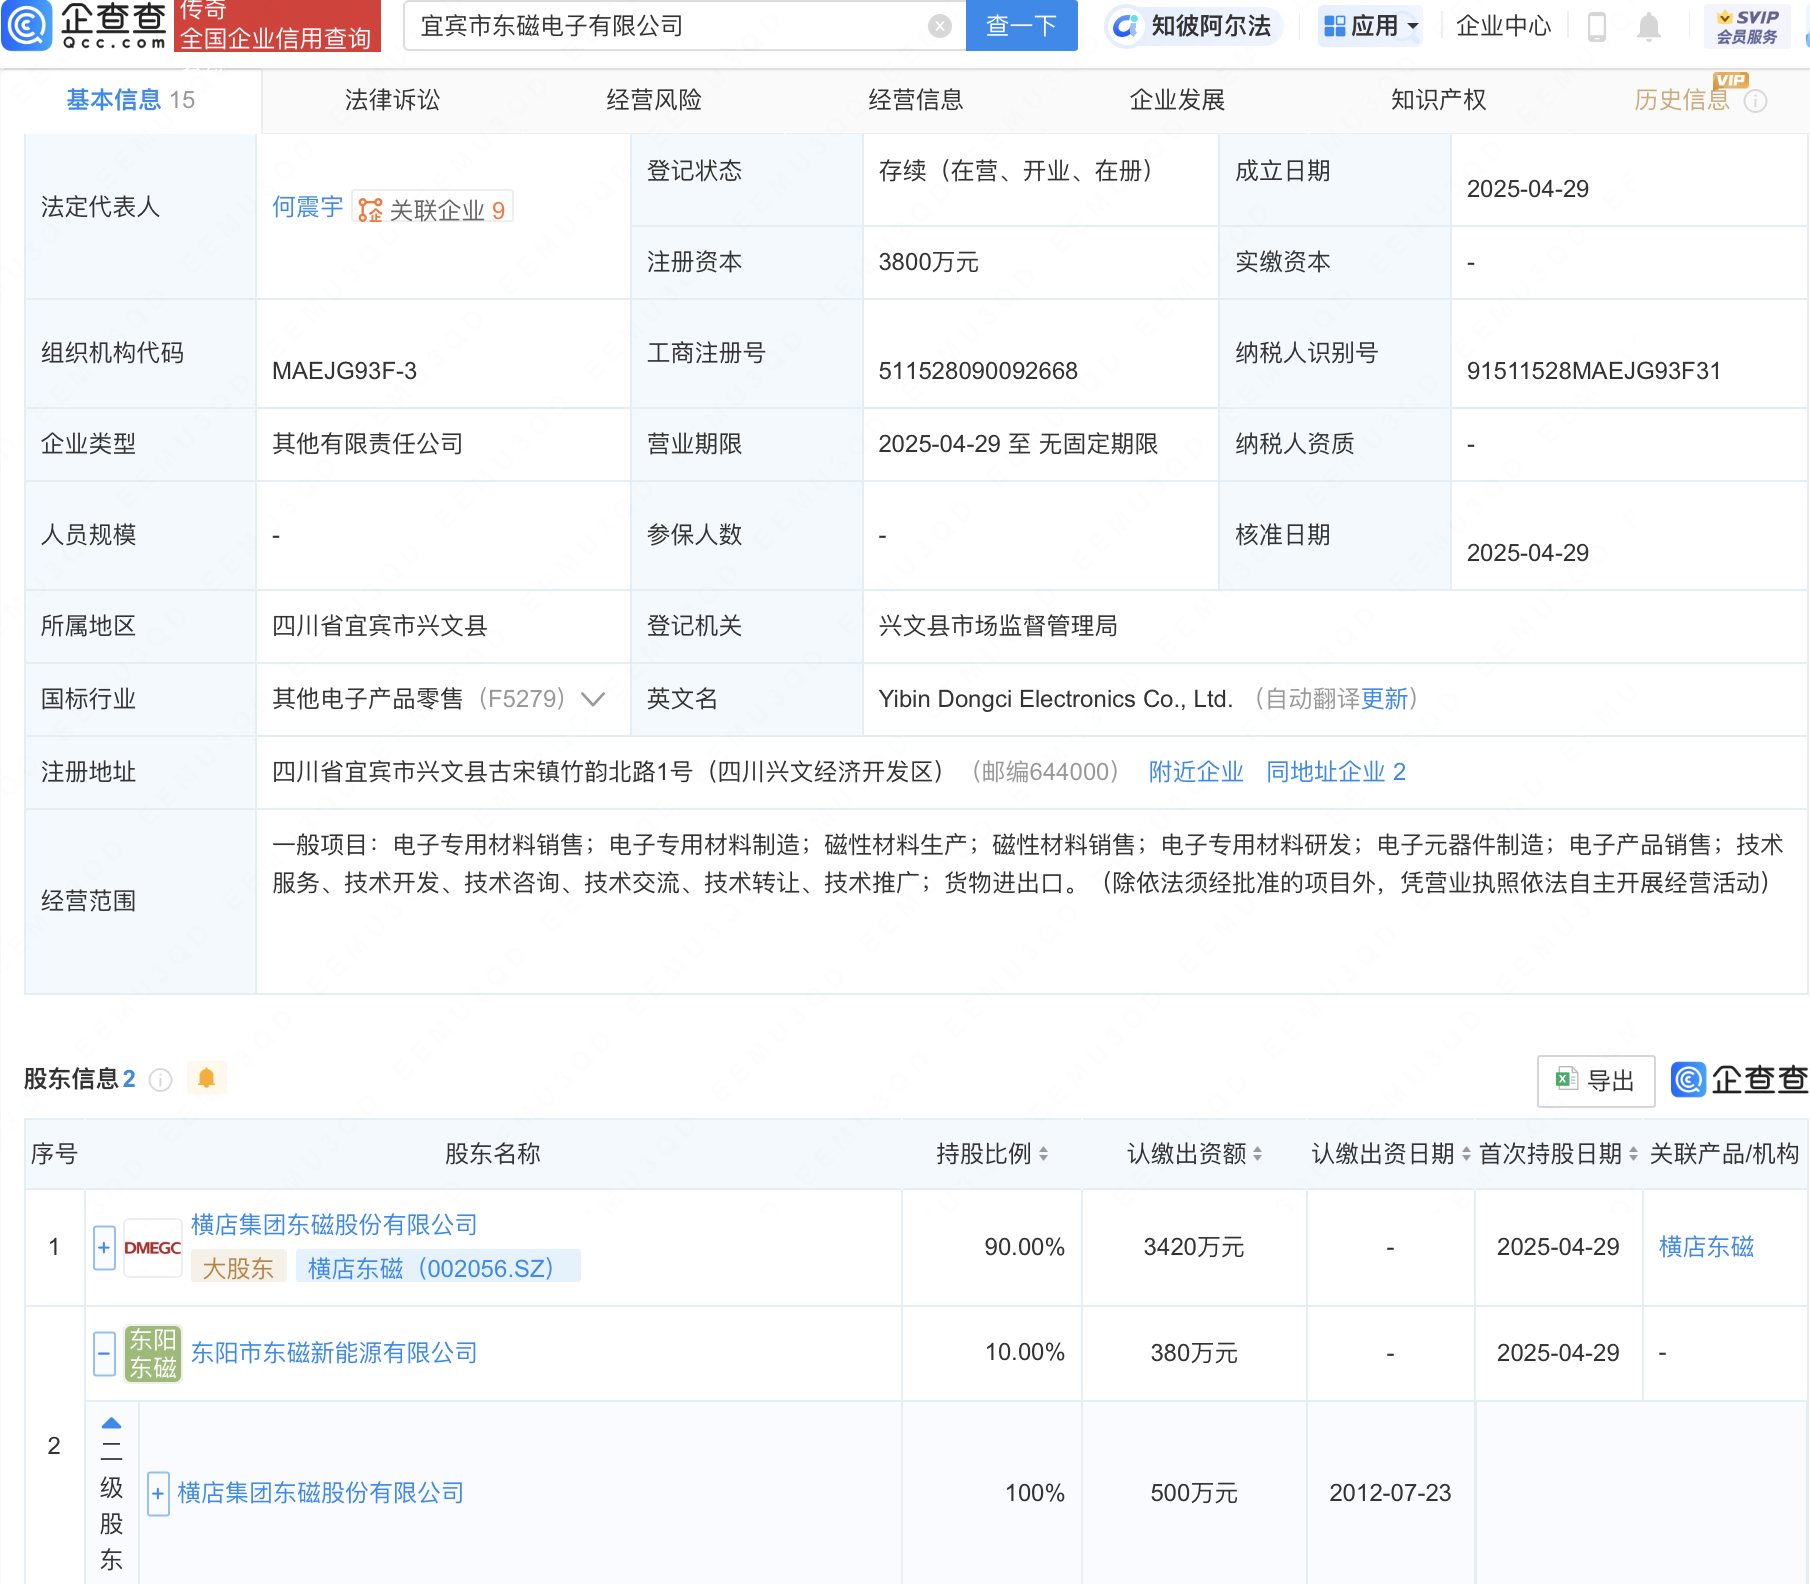Collapse the second shareholder row
Image resolution: width=1810 pixels, height=1584 pixels.
(x=104, y=1353)
